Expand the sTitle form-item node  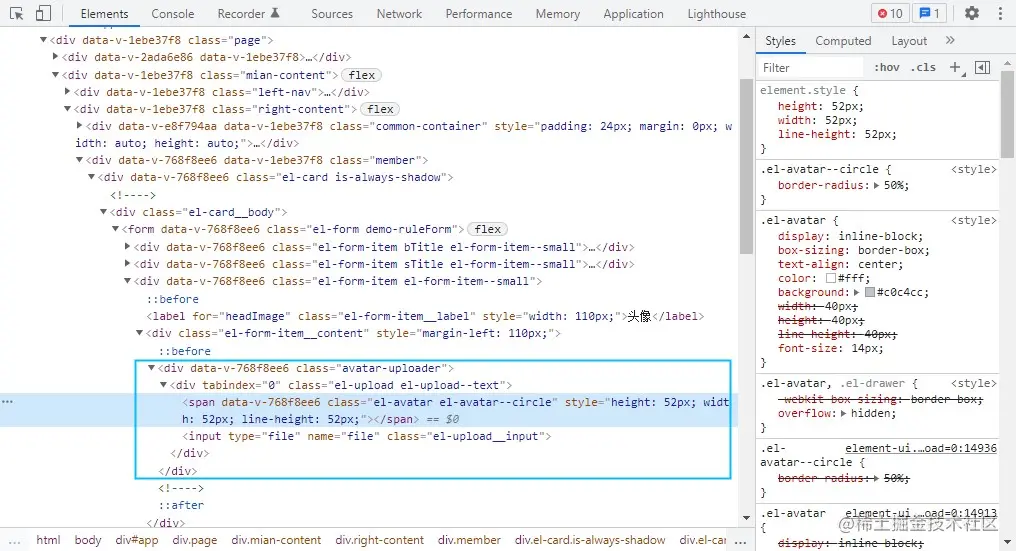[x=128, y=264]
